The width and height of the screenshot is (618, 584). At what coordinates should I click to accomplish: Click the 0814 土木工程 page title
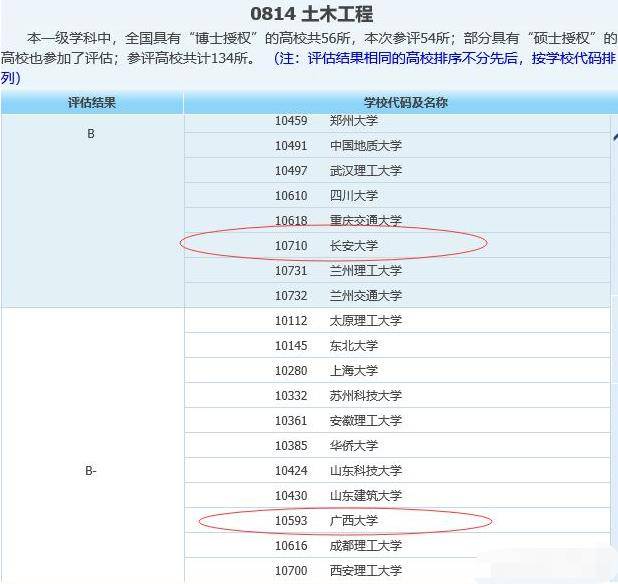coord(311,15)
